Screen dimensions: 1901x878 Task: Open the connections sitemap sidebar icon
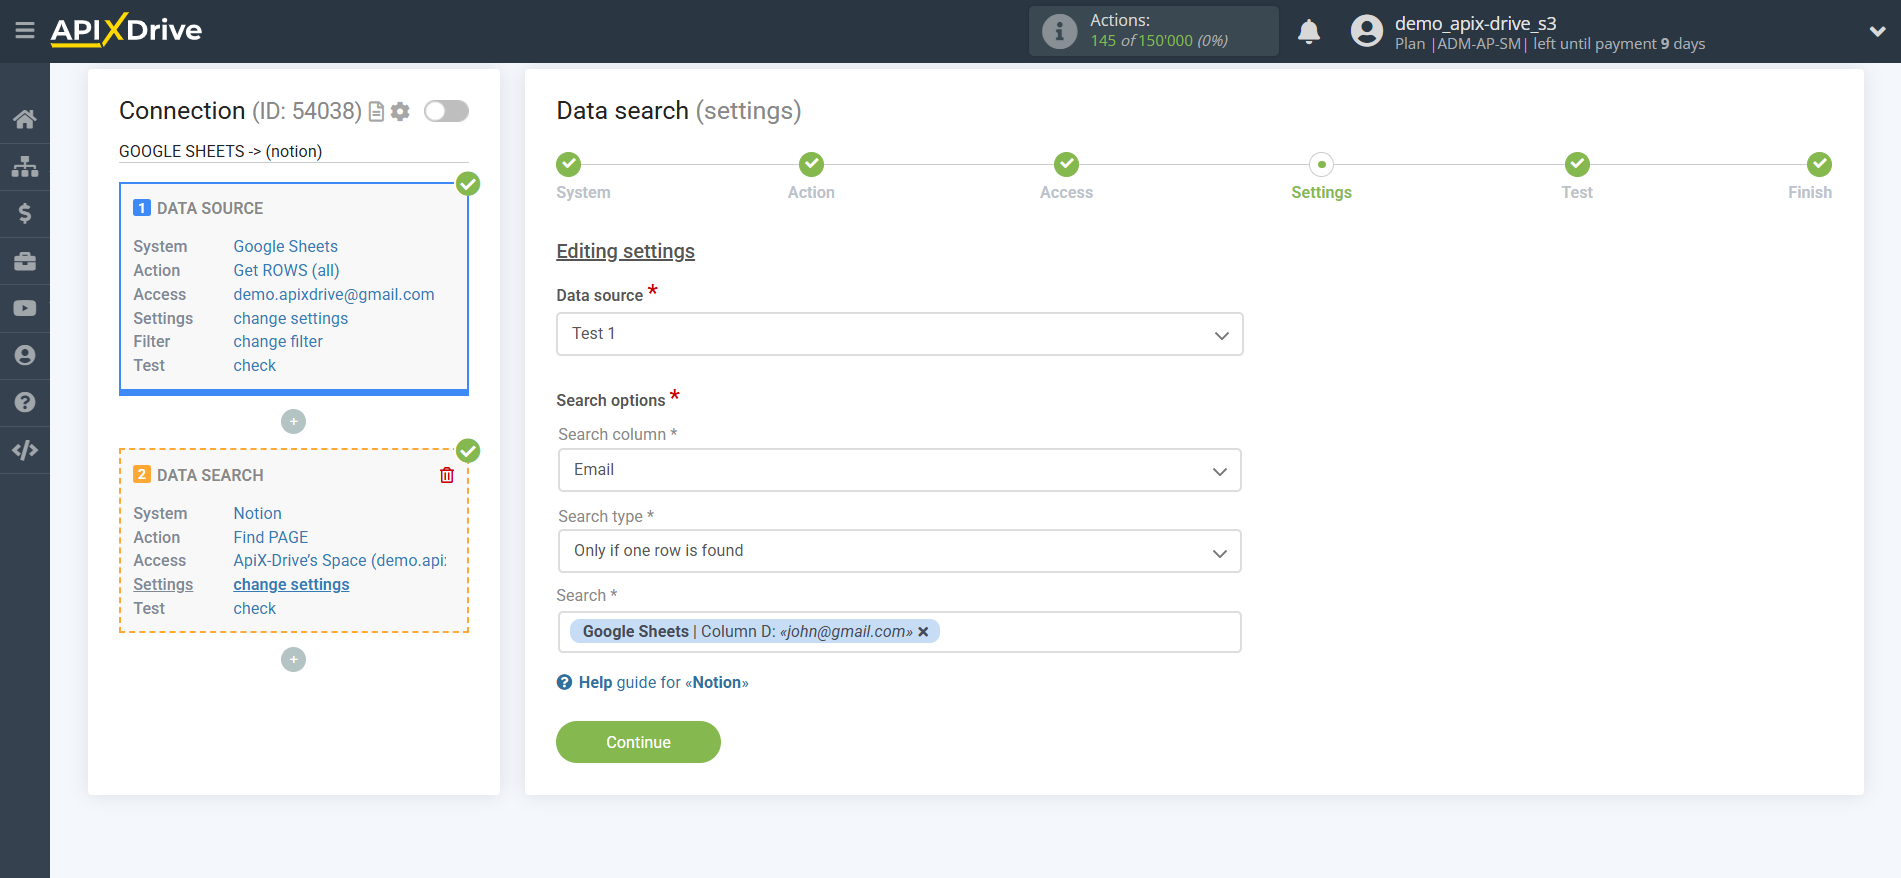pyautogui.click(x=25, y=166)
